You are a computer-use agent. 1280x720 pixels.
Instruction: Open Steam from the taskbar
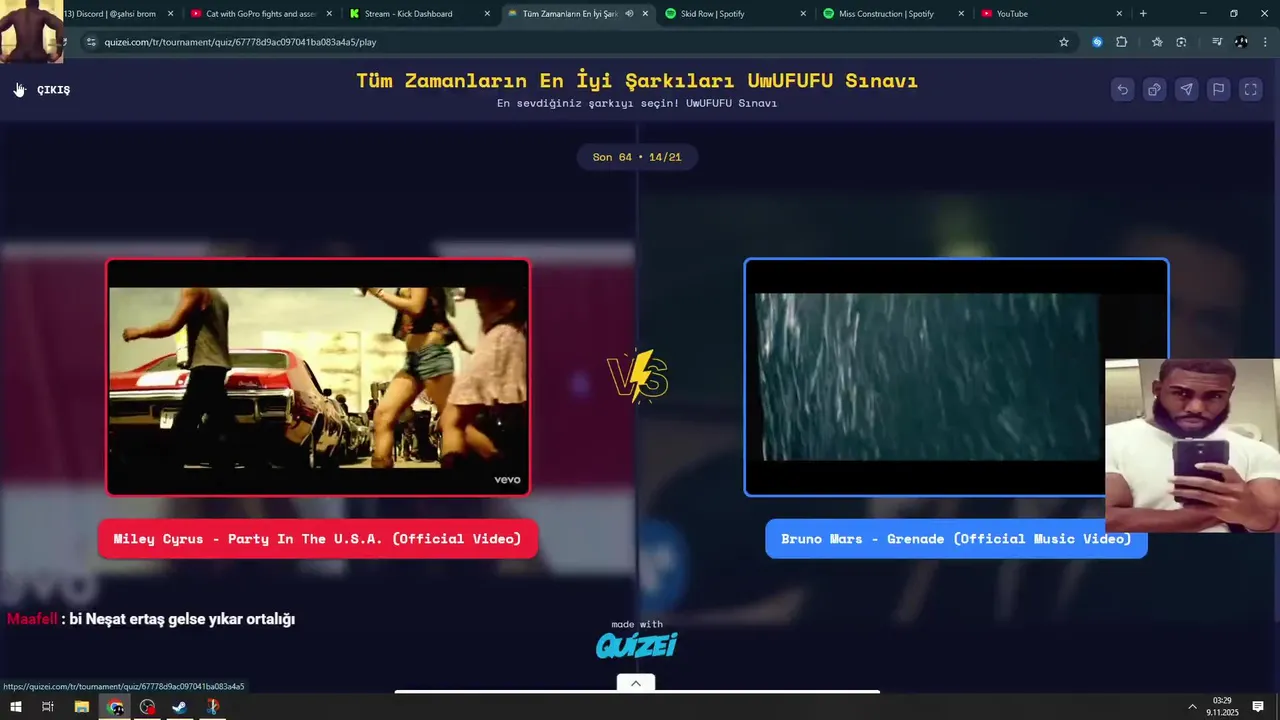tap(180, 707)
